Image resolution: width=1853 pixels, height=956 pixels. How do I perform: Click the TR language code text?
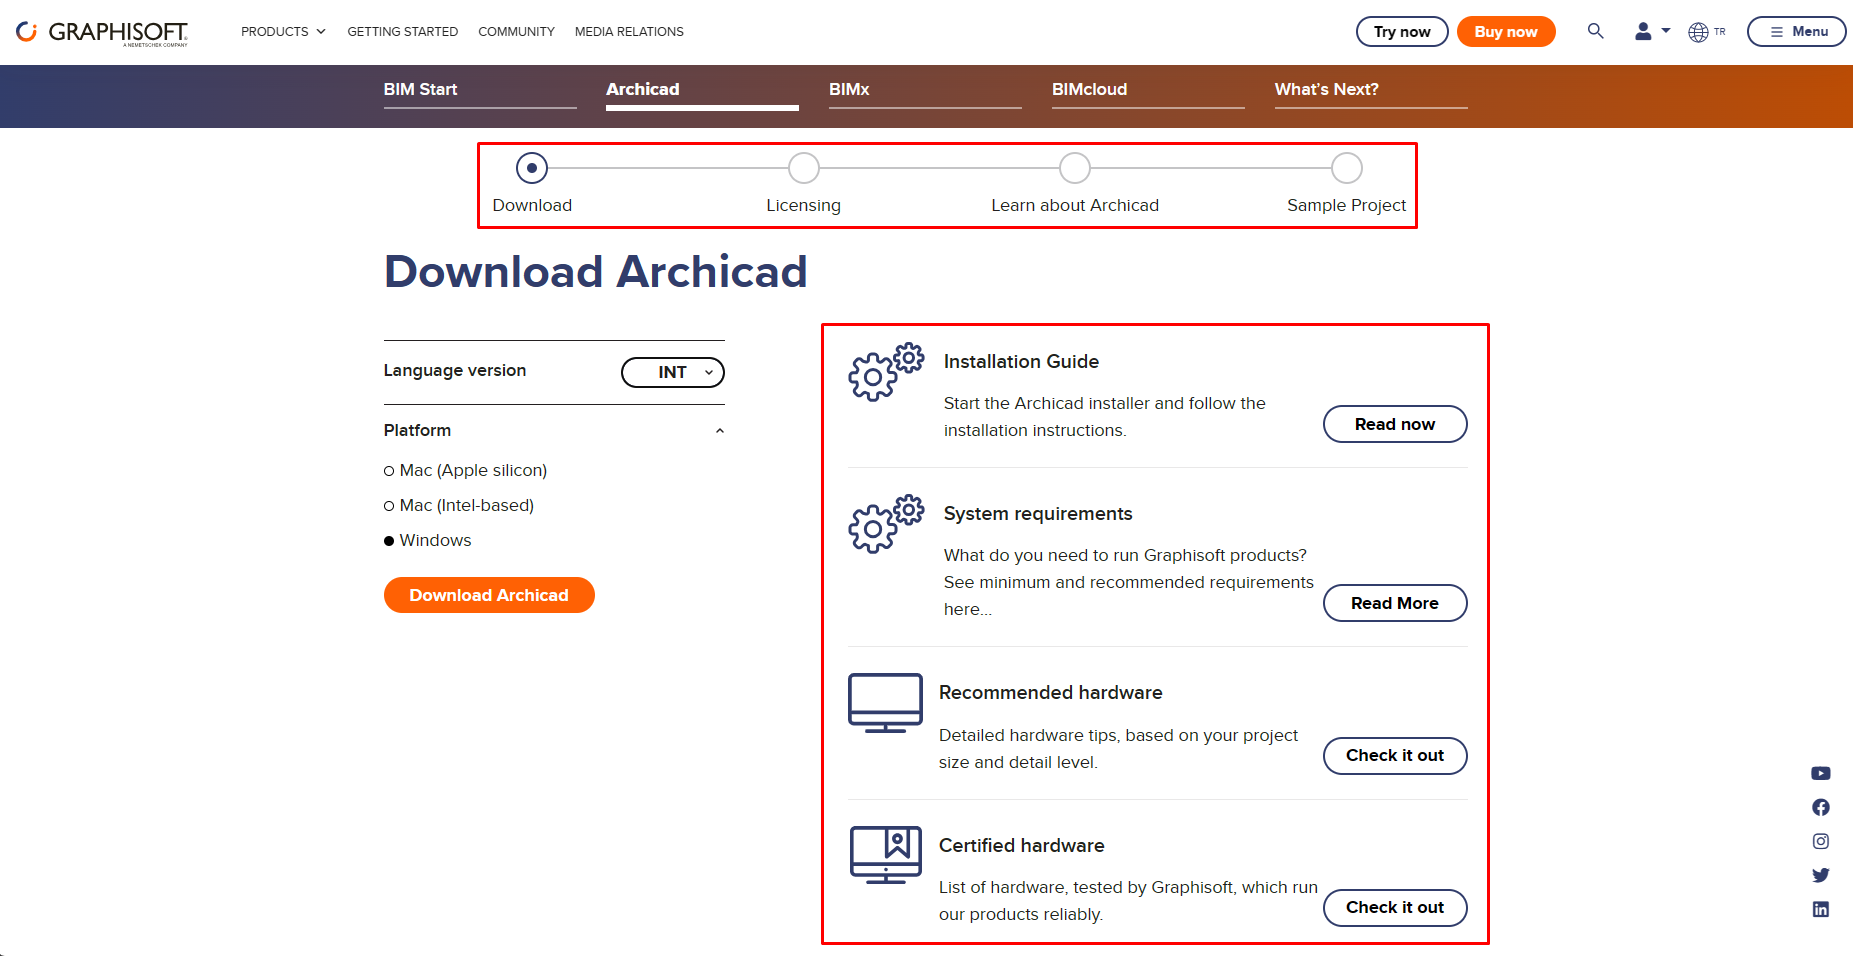(1720, 32)
